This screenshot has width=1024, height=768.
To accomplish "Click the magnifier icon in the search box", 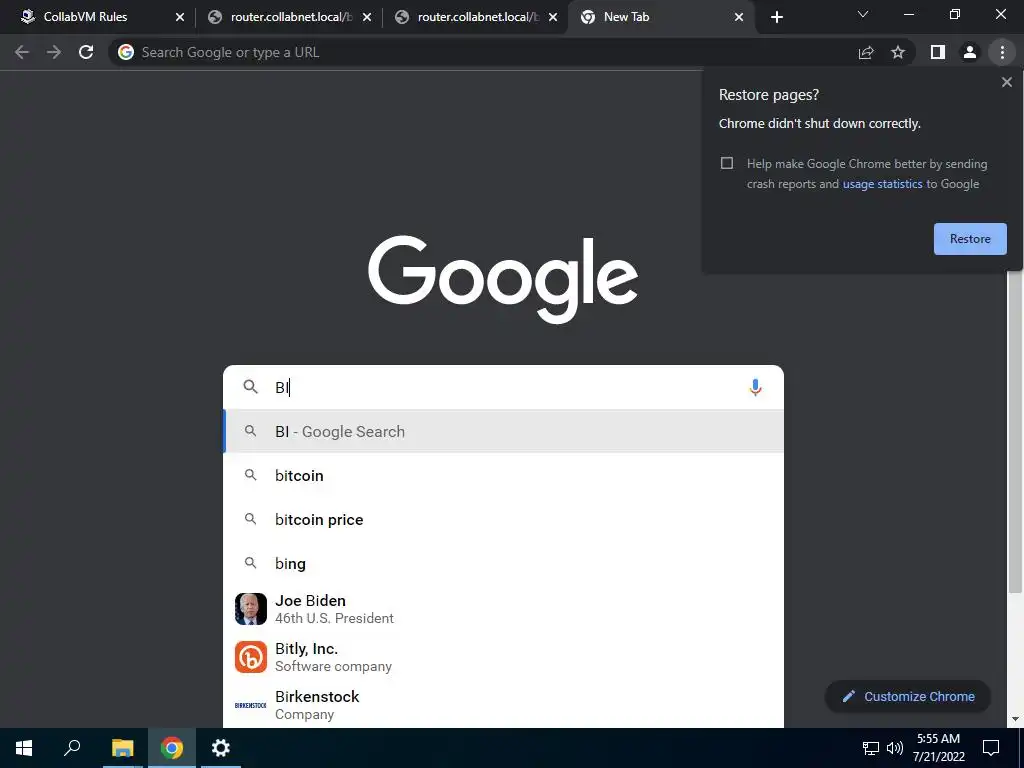I will 251,387.
